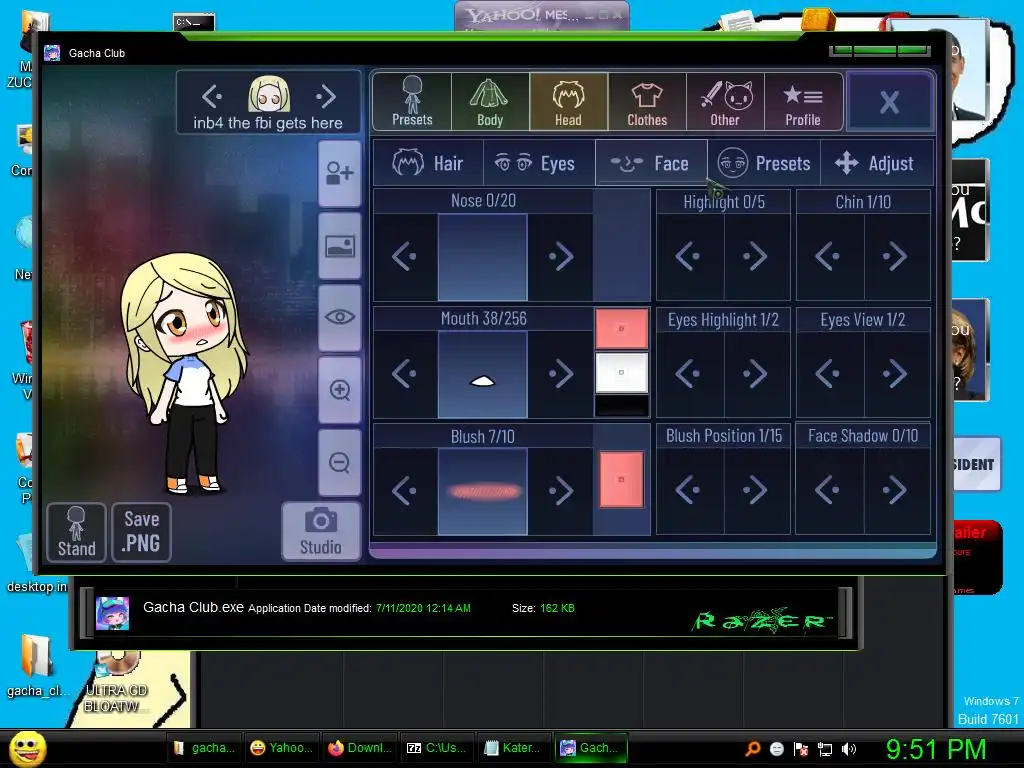Switch to Firefox Downloads taskbar item
The height and width of the screenshot is (768, 1024).
[360, 748]
